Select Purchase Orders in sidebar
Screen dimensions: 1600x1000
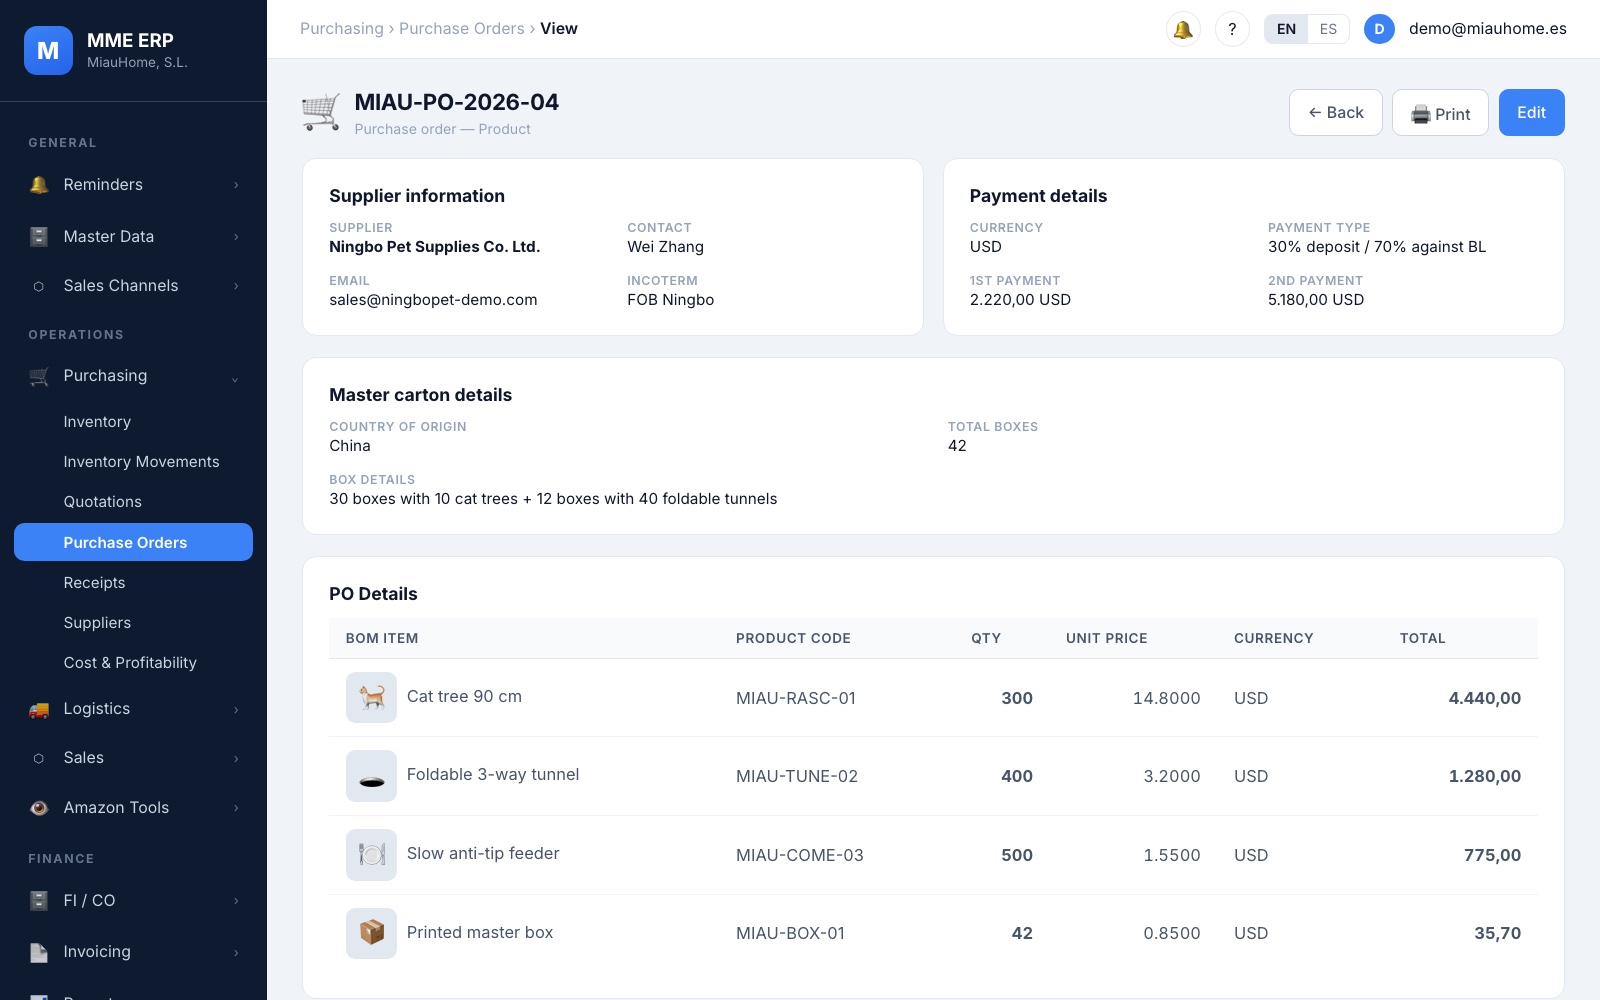[133, 542]
